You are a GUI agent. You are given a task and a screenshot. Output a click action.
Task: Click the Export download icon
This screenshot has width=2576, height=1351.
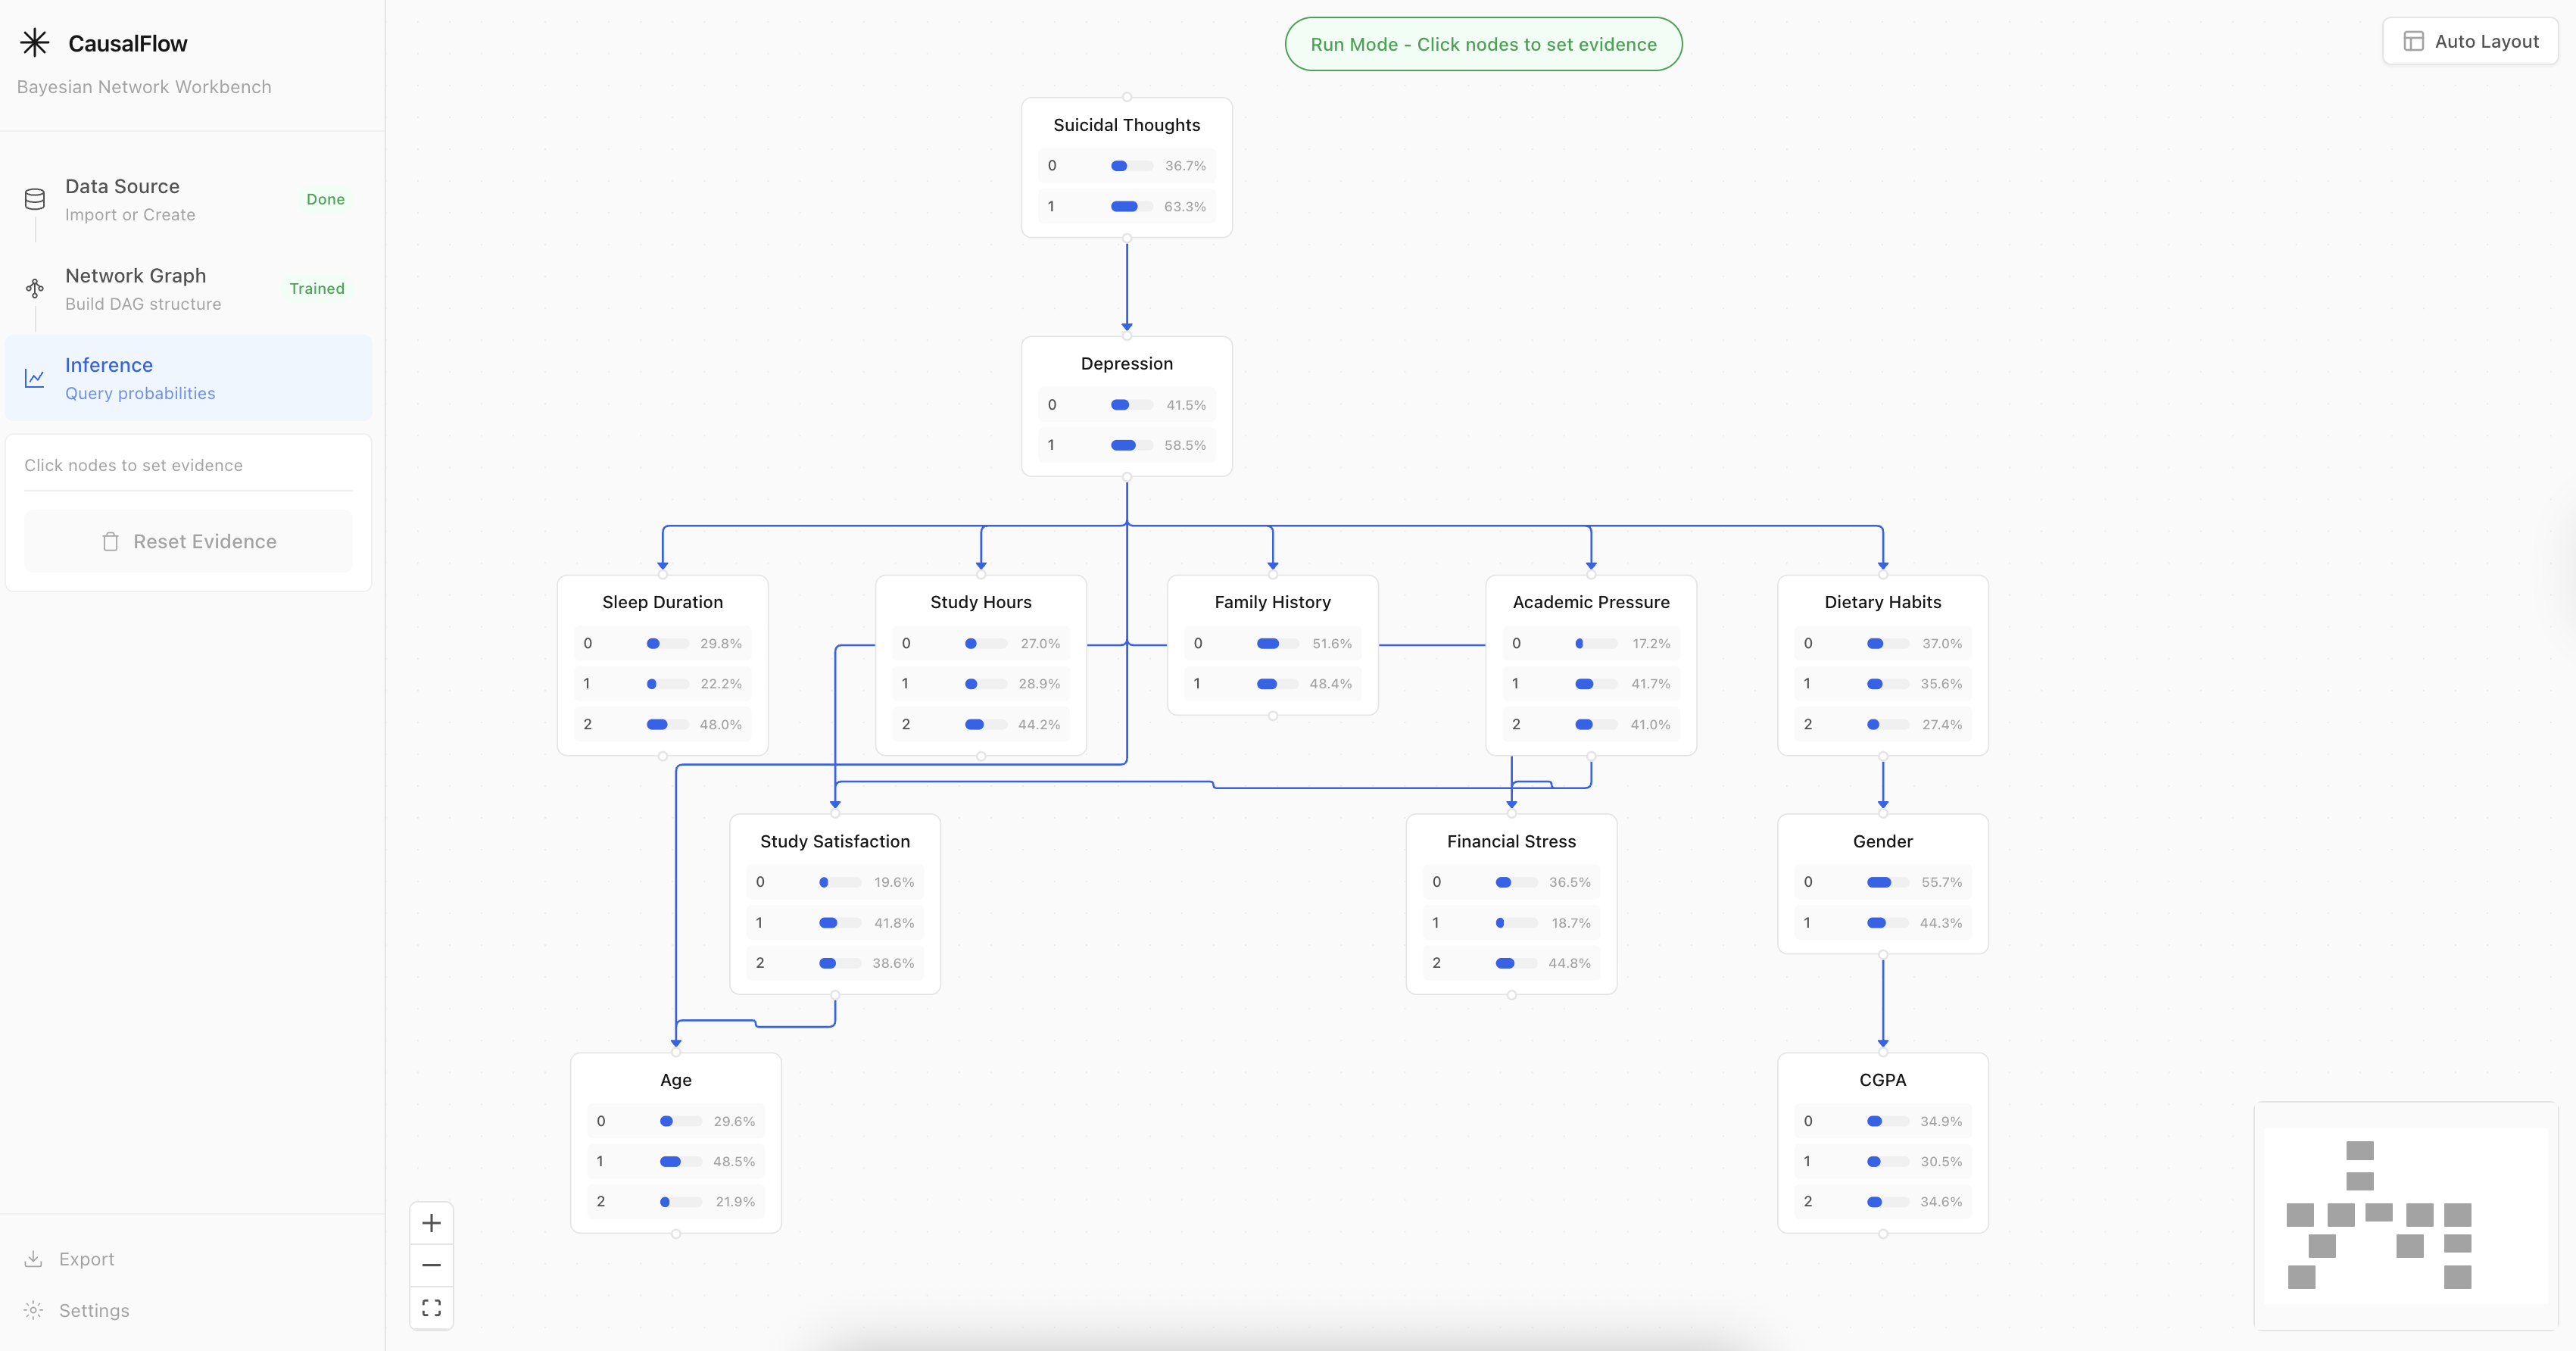point(33,1259)
